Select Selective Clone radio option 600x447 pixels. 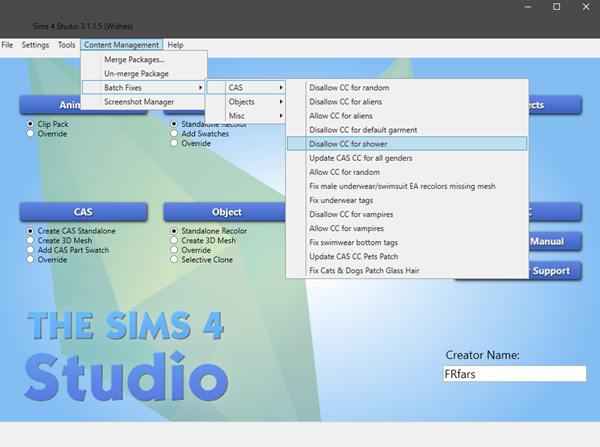[174, 259]
